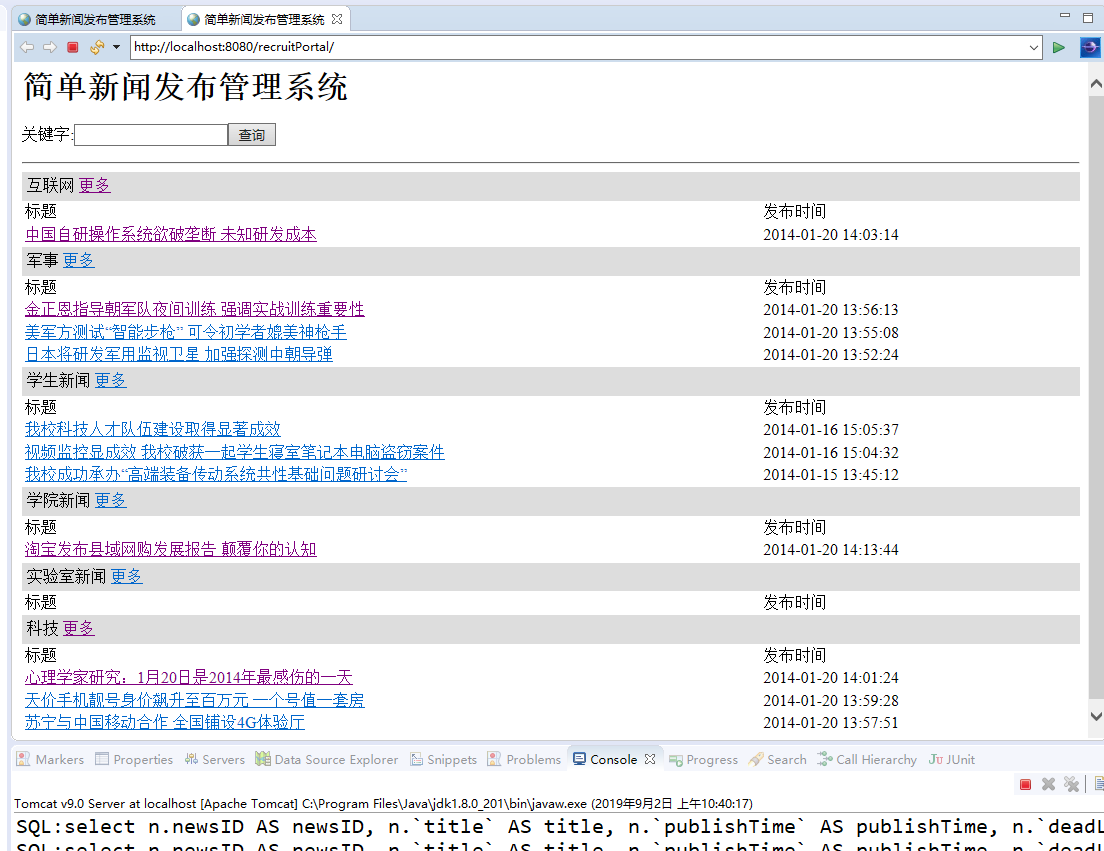The width and height of the screenshot is (1104, 851).
Task: Click the Call Hierarchy view label
Action: 875,759
